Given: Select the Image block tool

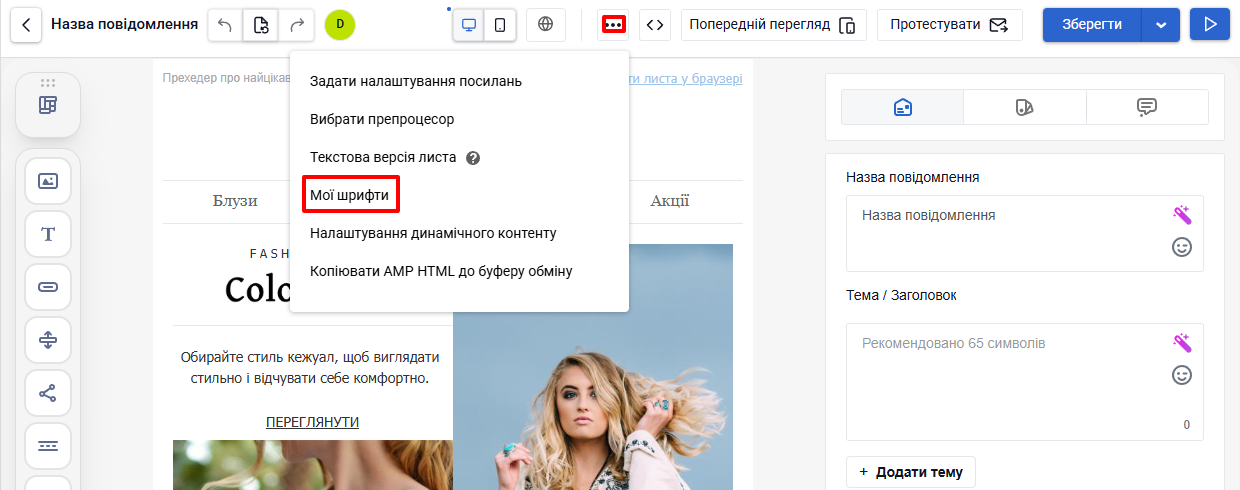Looking at the screenshot, I should coord(48,181).
